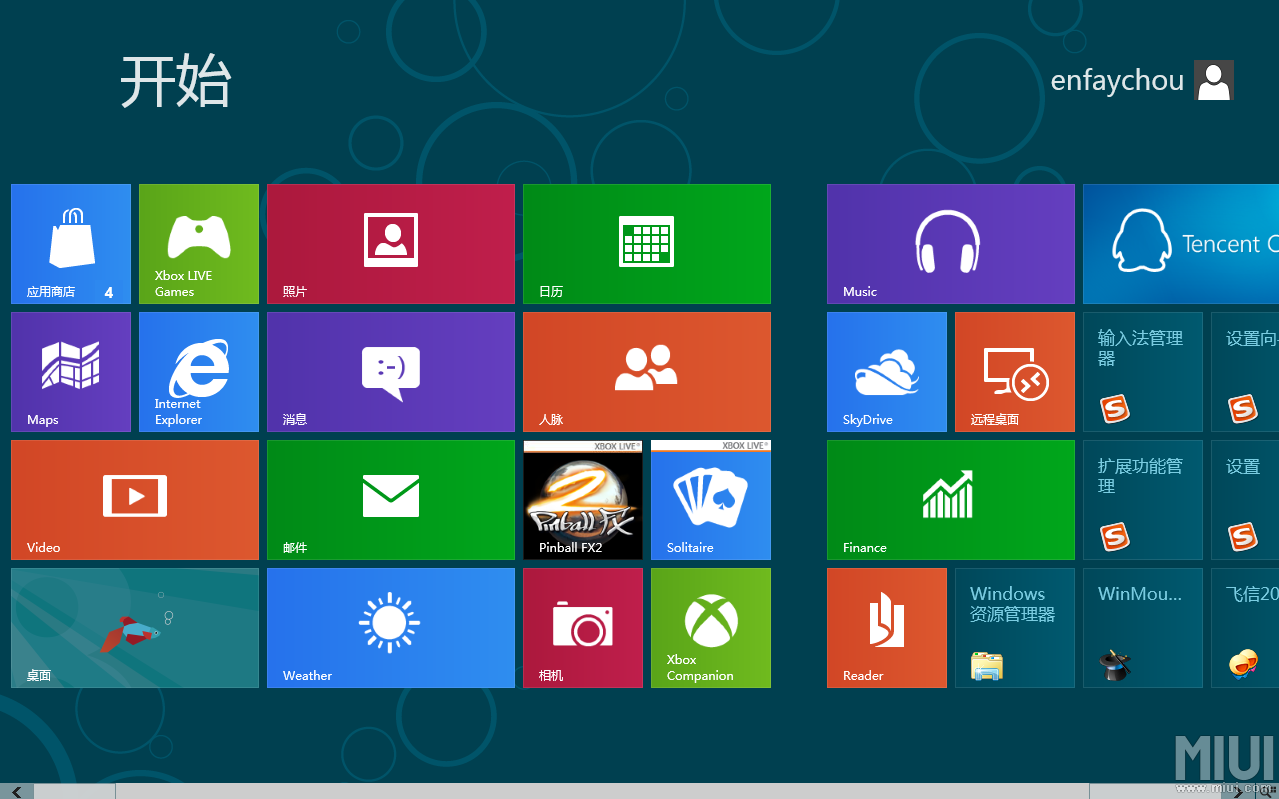Open the Xbox LIVE Games tile
The height and width of the screenshot is (799, 1279).
coord(198,243)
